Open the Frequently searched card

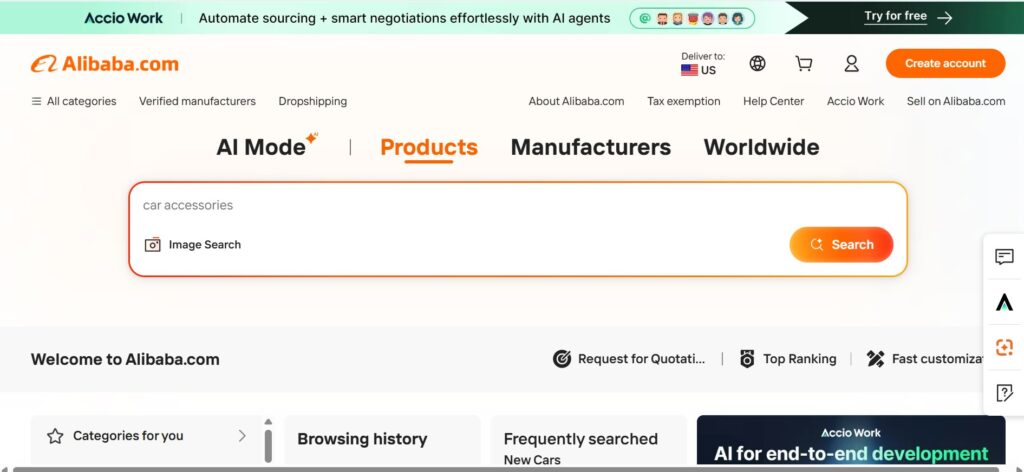click(x=588, y=441)
